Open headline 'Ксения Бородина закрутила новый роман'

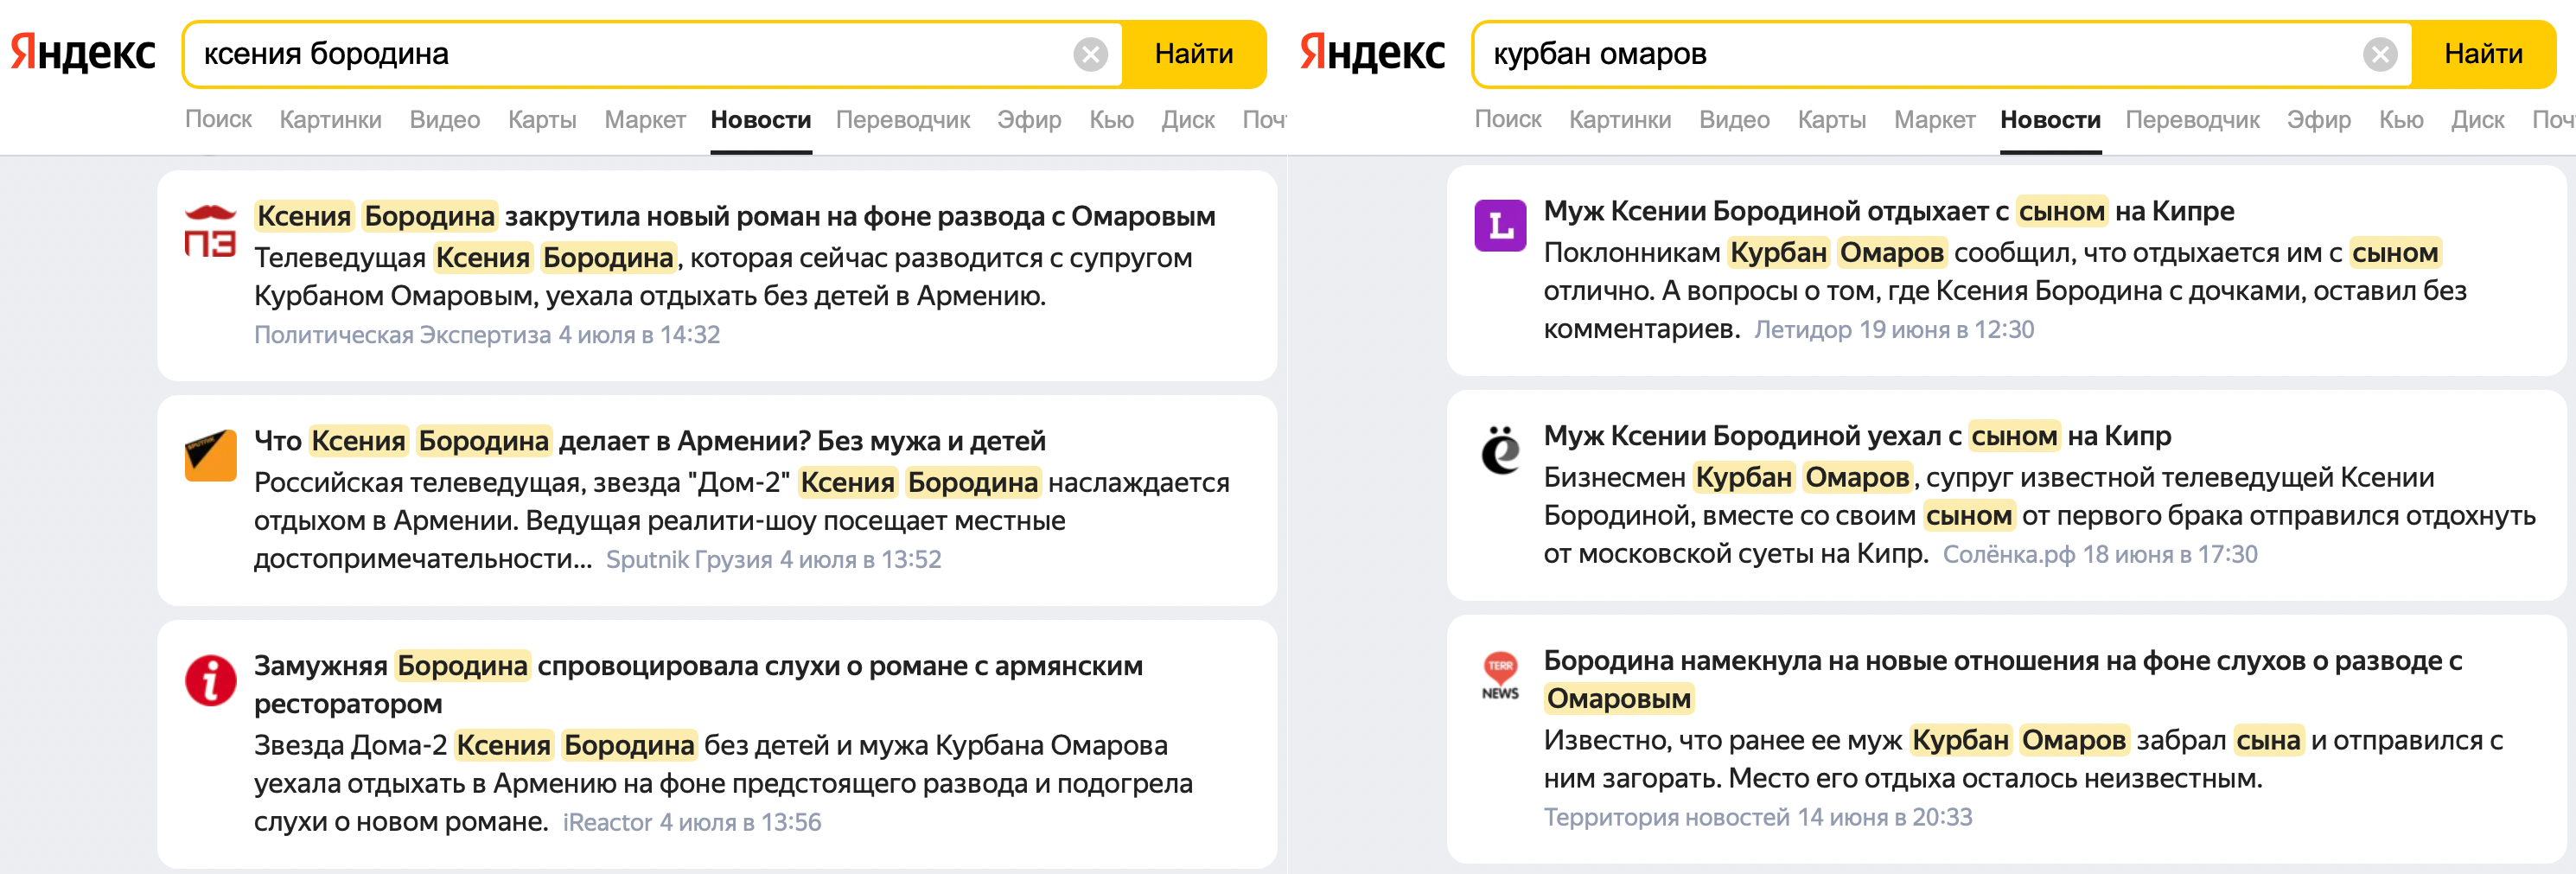tap(735, 216)
